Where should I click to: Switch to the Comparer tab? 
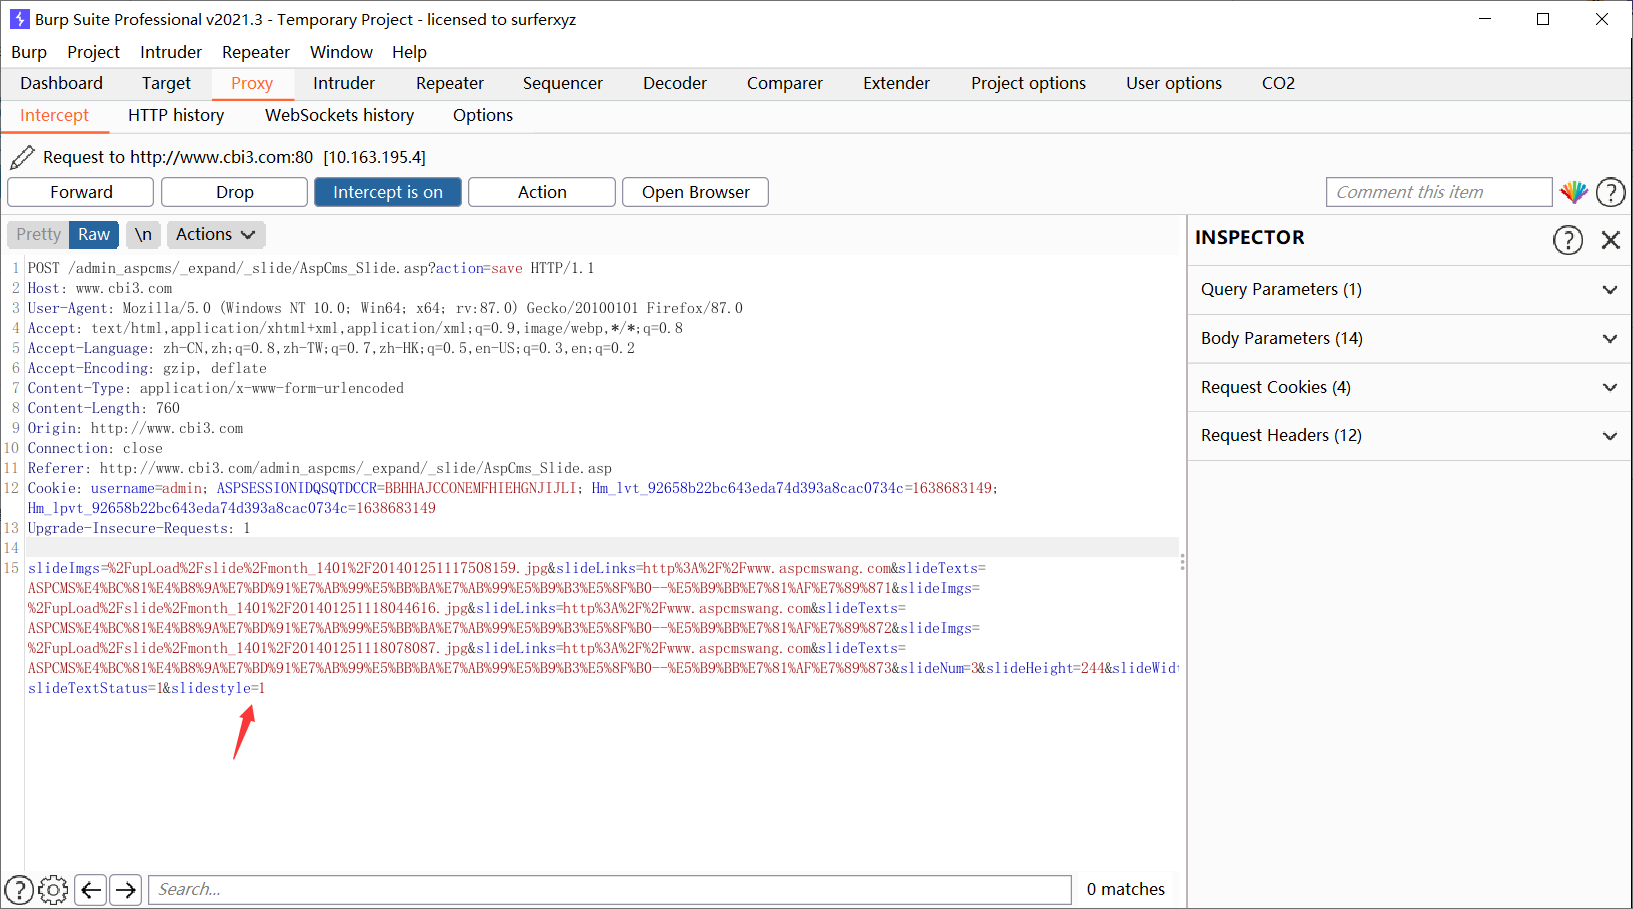pos(785,83)
